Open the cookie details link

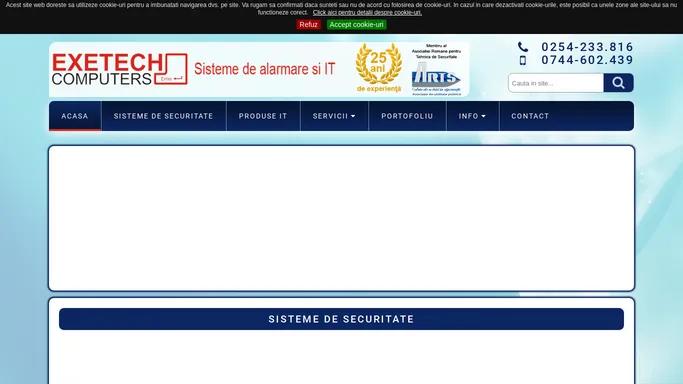tap(367, 13)
